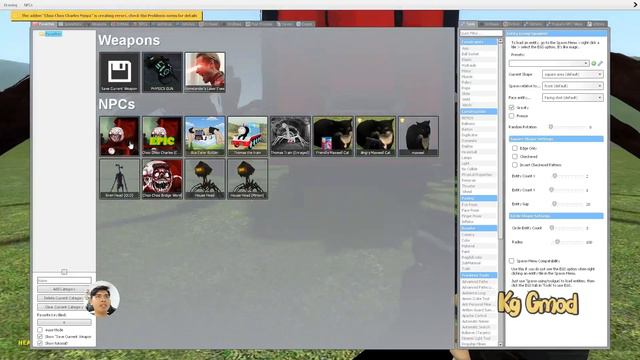Spawn the Choo Choo Bridge Worm NPC
The height and width of the screenshot is (360, 640).
(162, 179)
